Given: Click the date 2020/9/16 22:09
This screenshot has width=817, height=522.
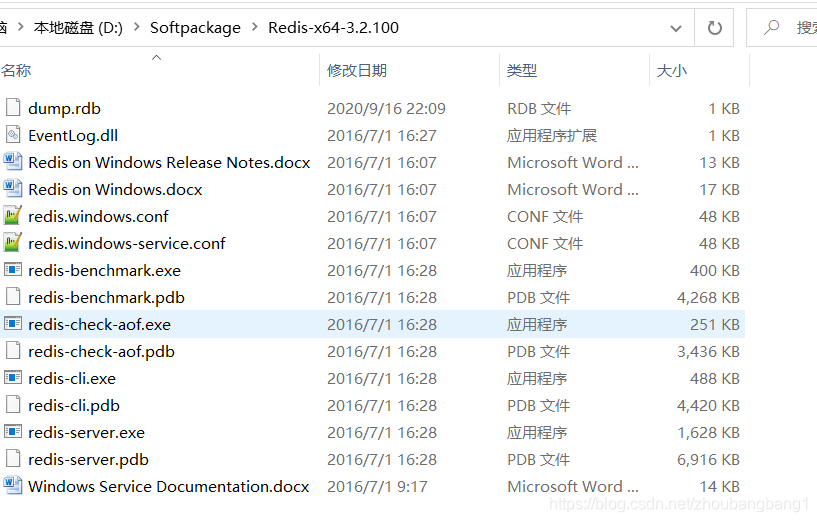Looking at the screenshot, I should coord(386,108).
